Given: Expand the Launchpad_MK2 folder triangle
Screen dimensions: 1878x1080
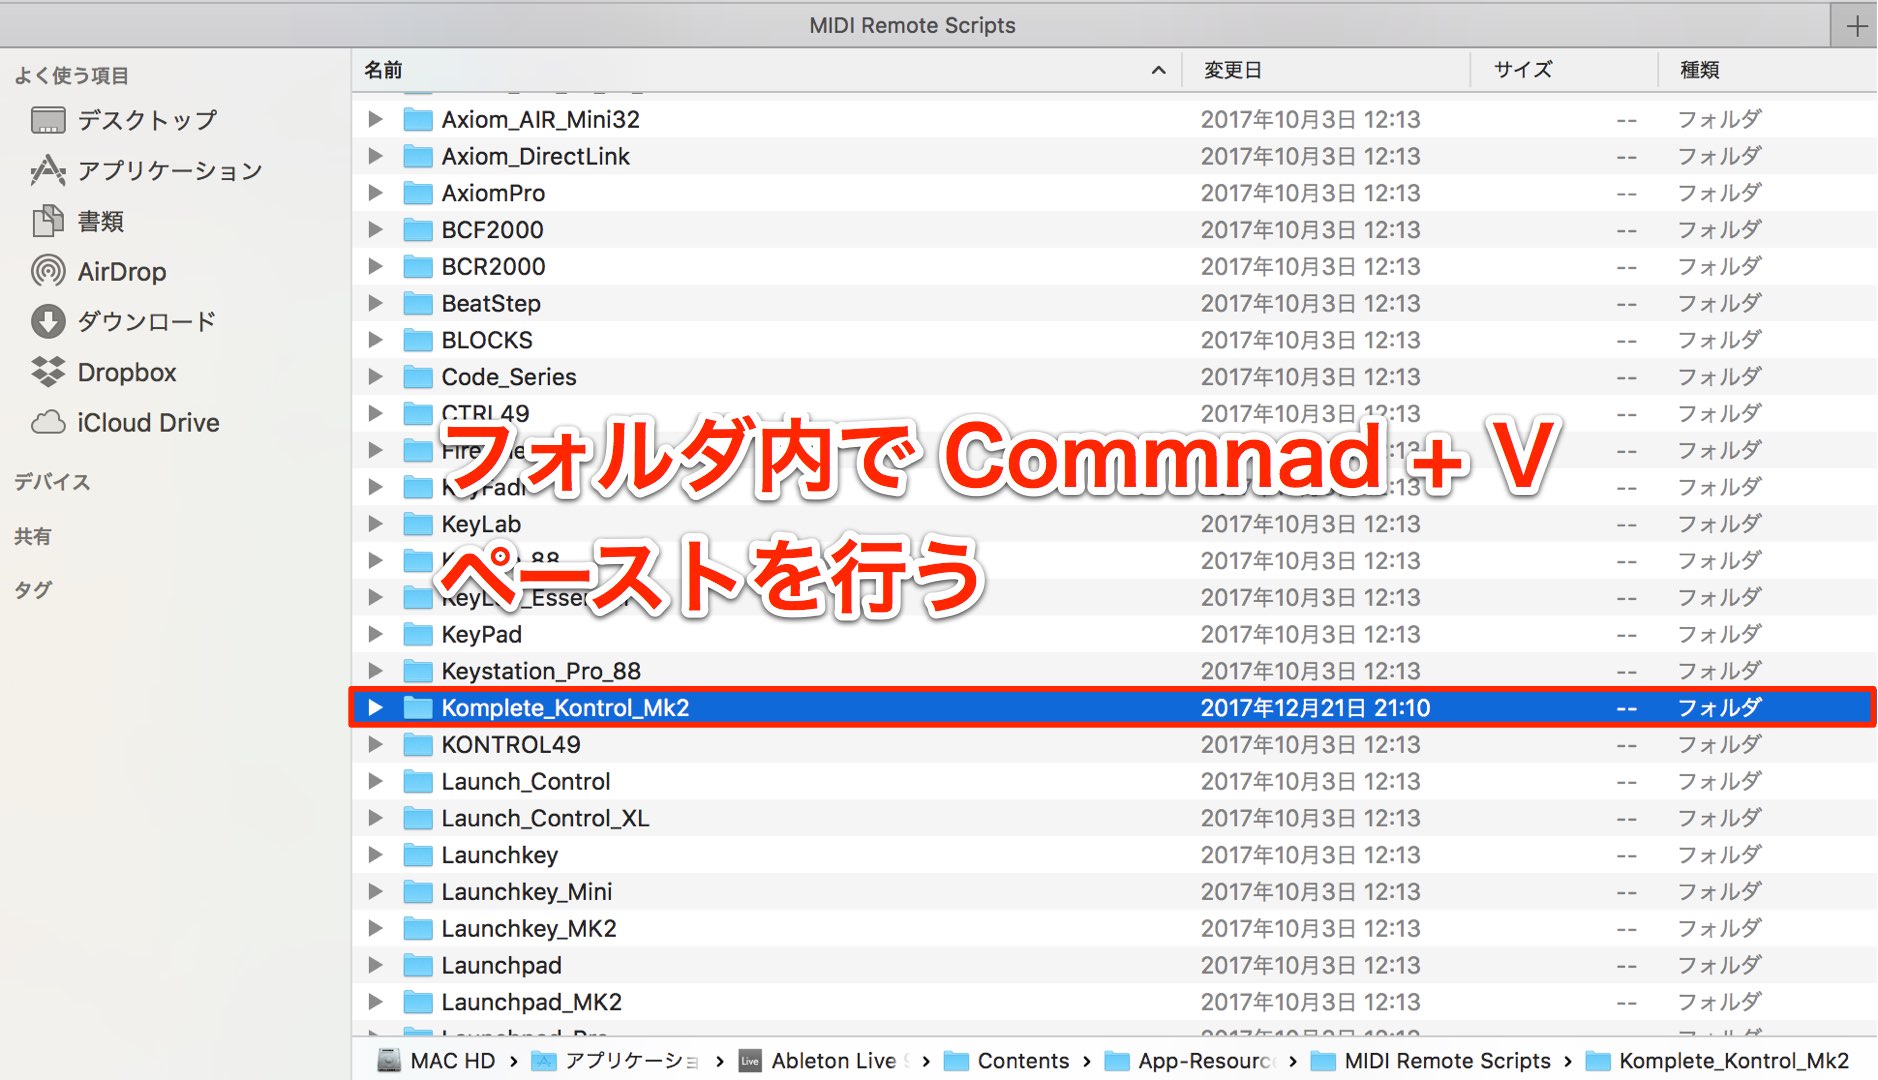Looking at the screenshot, I should 376,1002.
